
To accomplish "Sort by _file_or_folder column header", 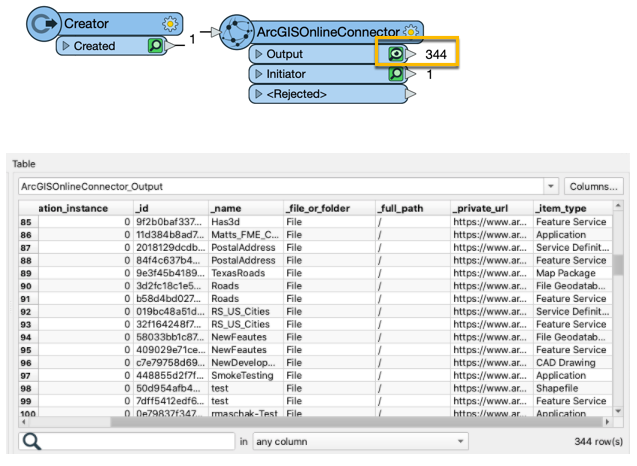I will [x=329, y=208].
